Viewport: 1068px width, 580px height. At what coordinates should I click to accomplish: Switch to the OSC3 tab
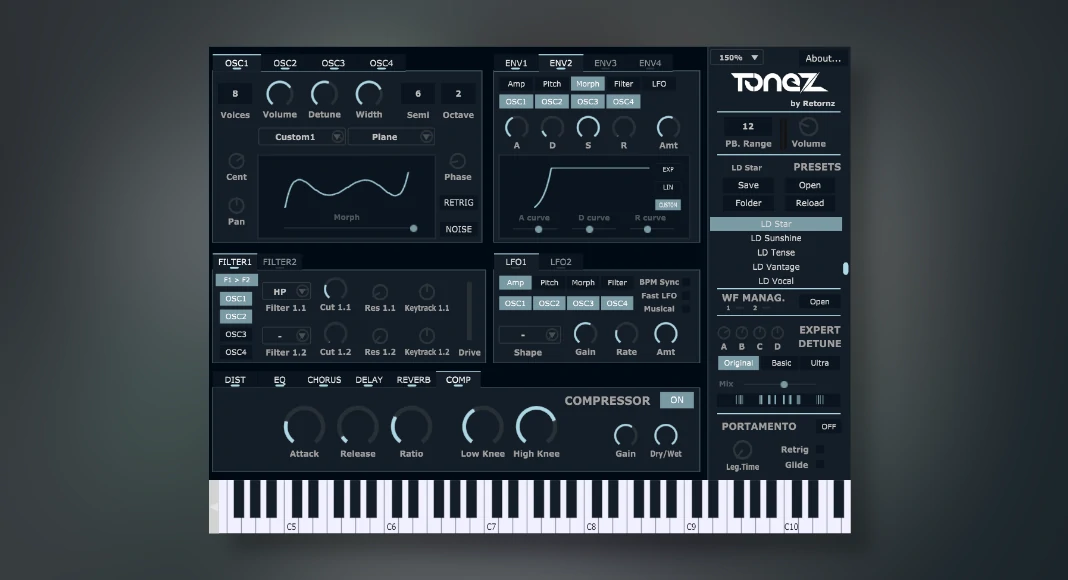click(x=333, y=63)
